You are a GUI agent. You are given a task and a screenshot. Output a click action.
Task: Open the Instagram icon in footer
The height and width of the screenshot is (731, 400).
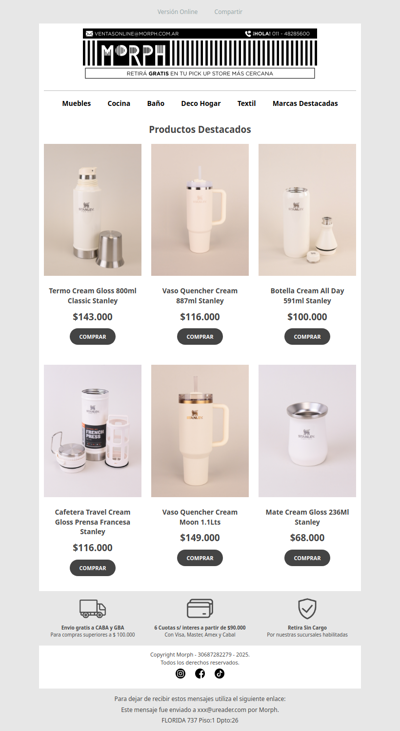(x=180, y=673)
